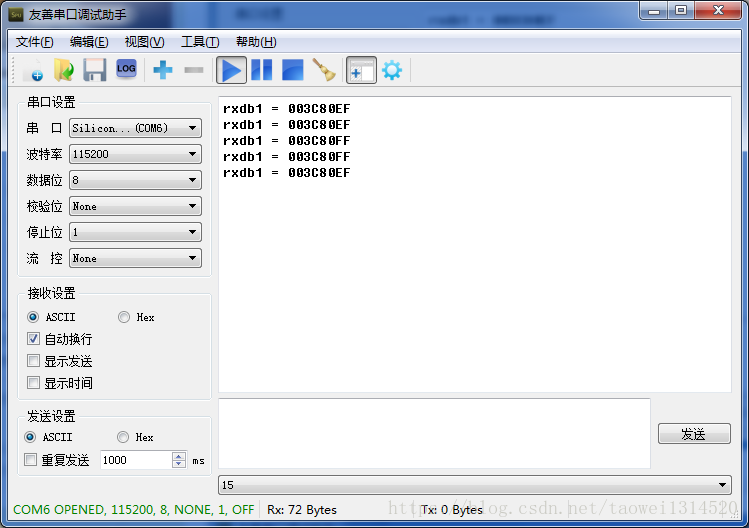
Task: Click the Rx: 72 Bytes counter
Action: click(302, 510)
